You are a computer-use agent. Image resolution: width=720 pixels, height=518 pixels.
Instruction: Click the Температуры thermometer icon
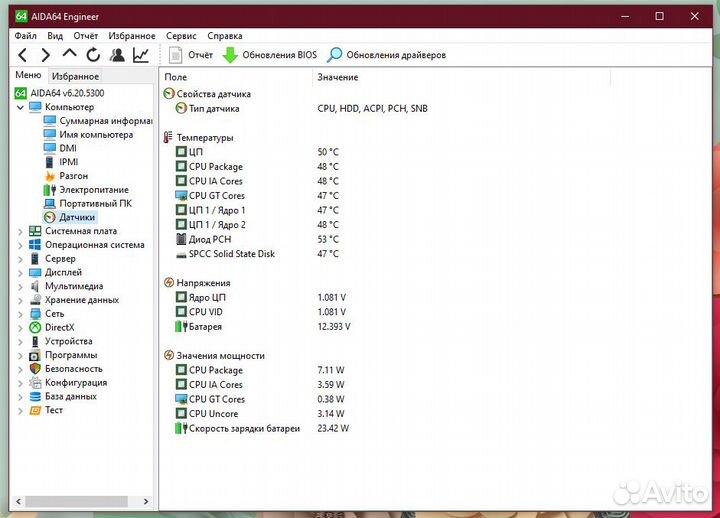pyautogui.click(x=169, y=137)
